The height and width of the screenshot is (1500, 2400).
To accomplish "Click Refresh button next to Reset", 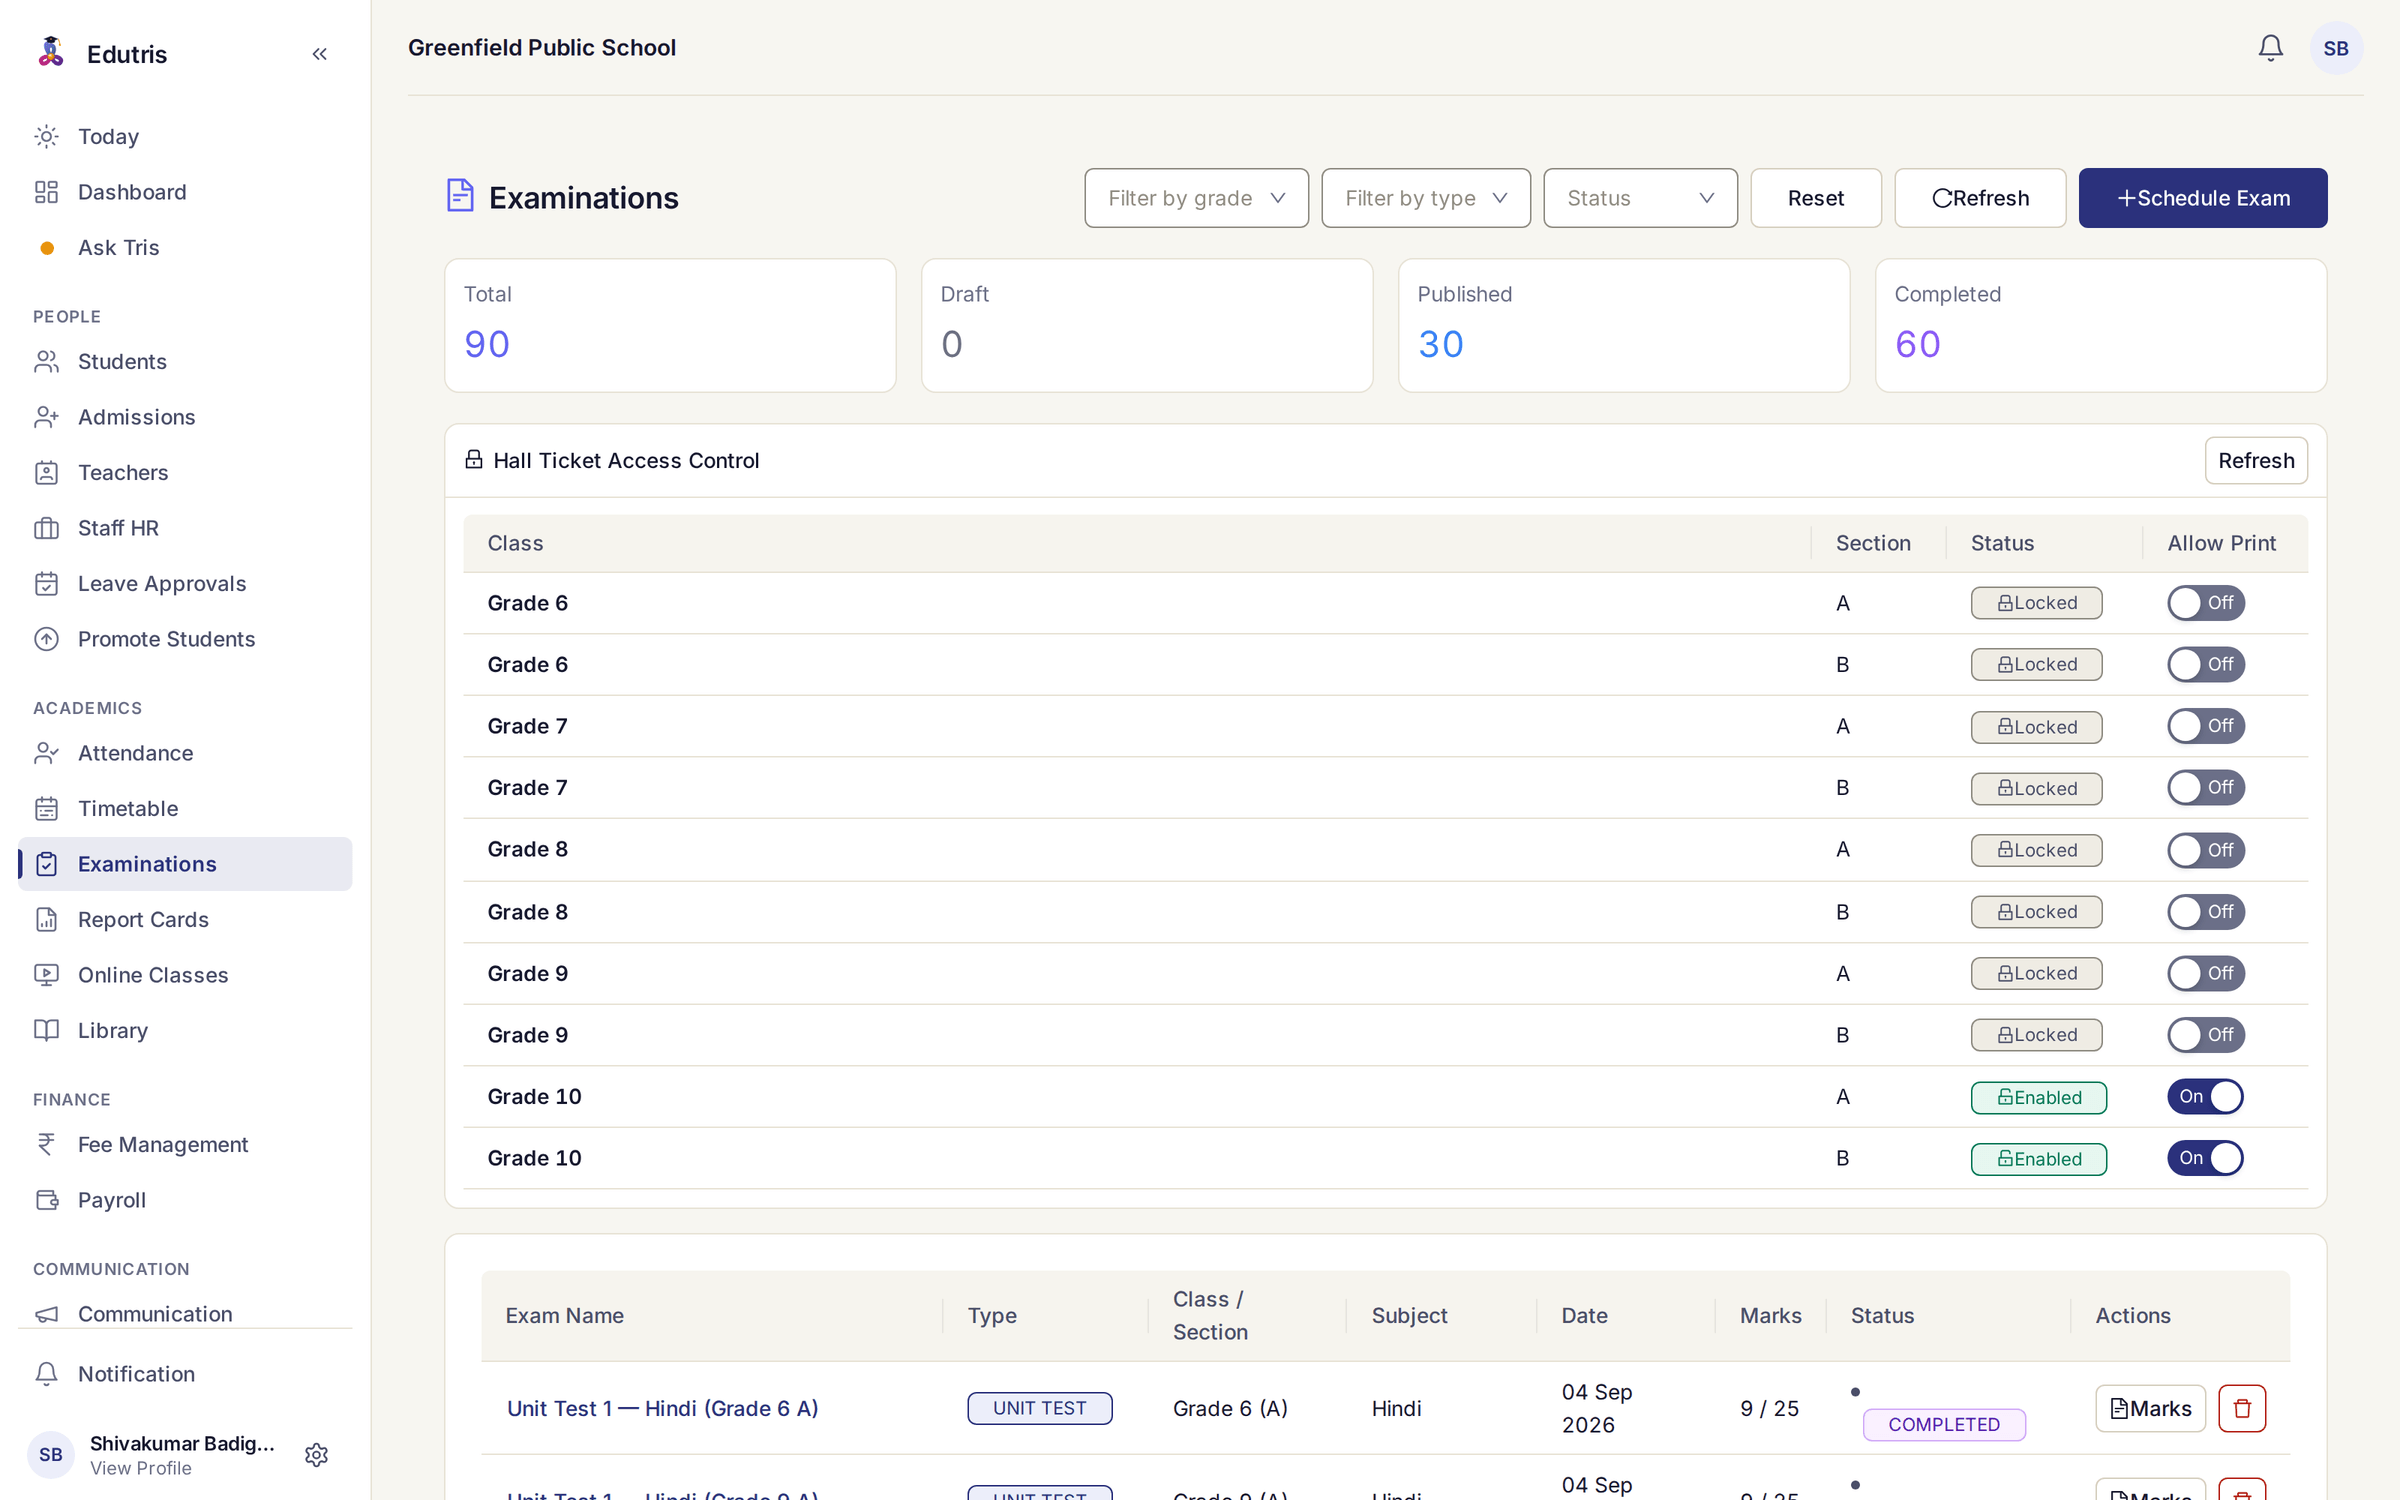I will coord(1980,198).
